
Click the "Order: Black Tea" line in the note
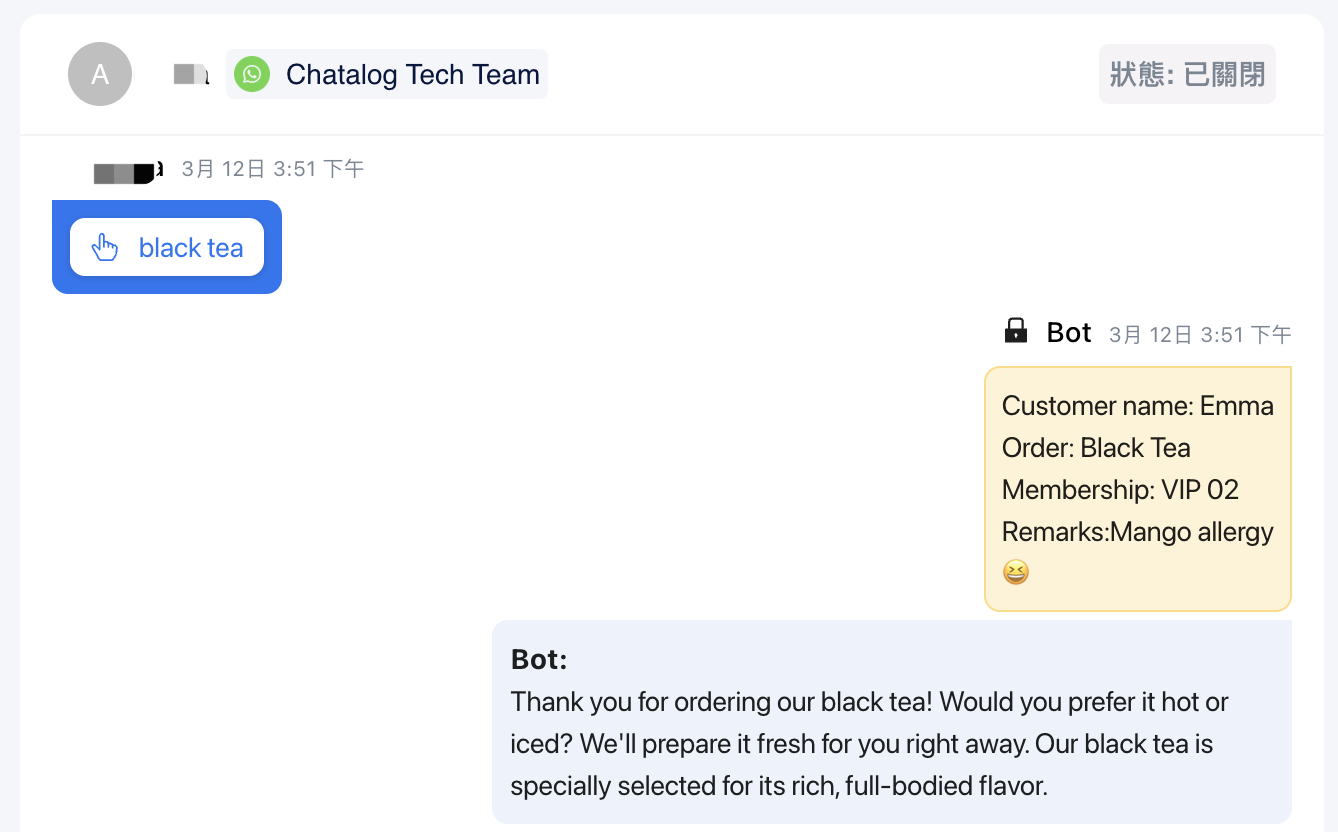tap(1096, 448)
